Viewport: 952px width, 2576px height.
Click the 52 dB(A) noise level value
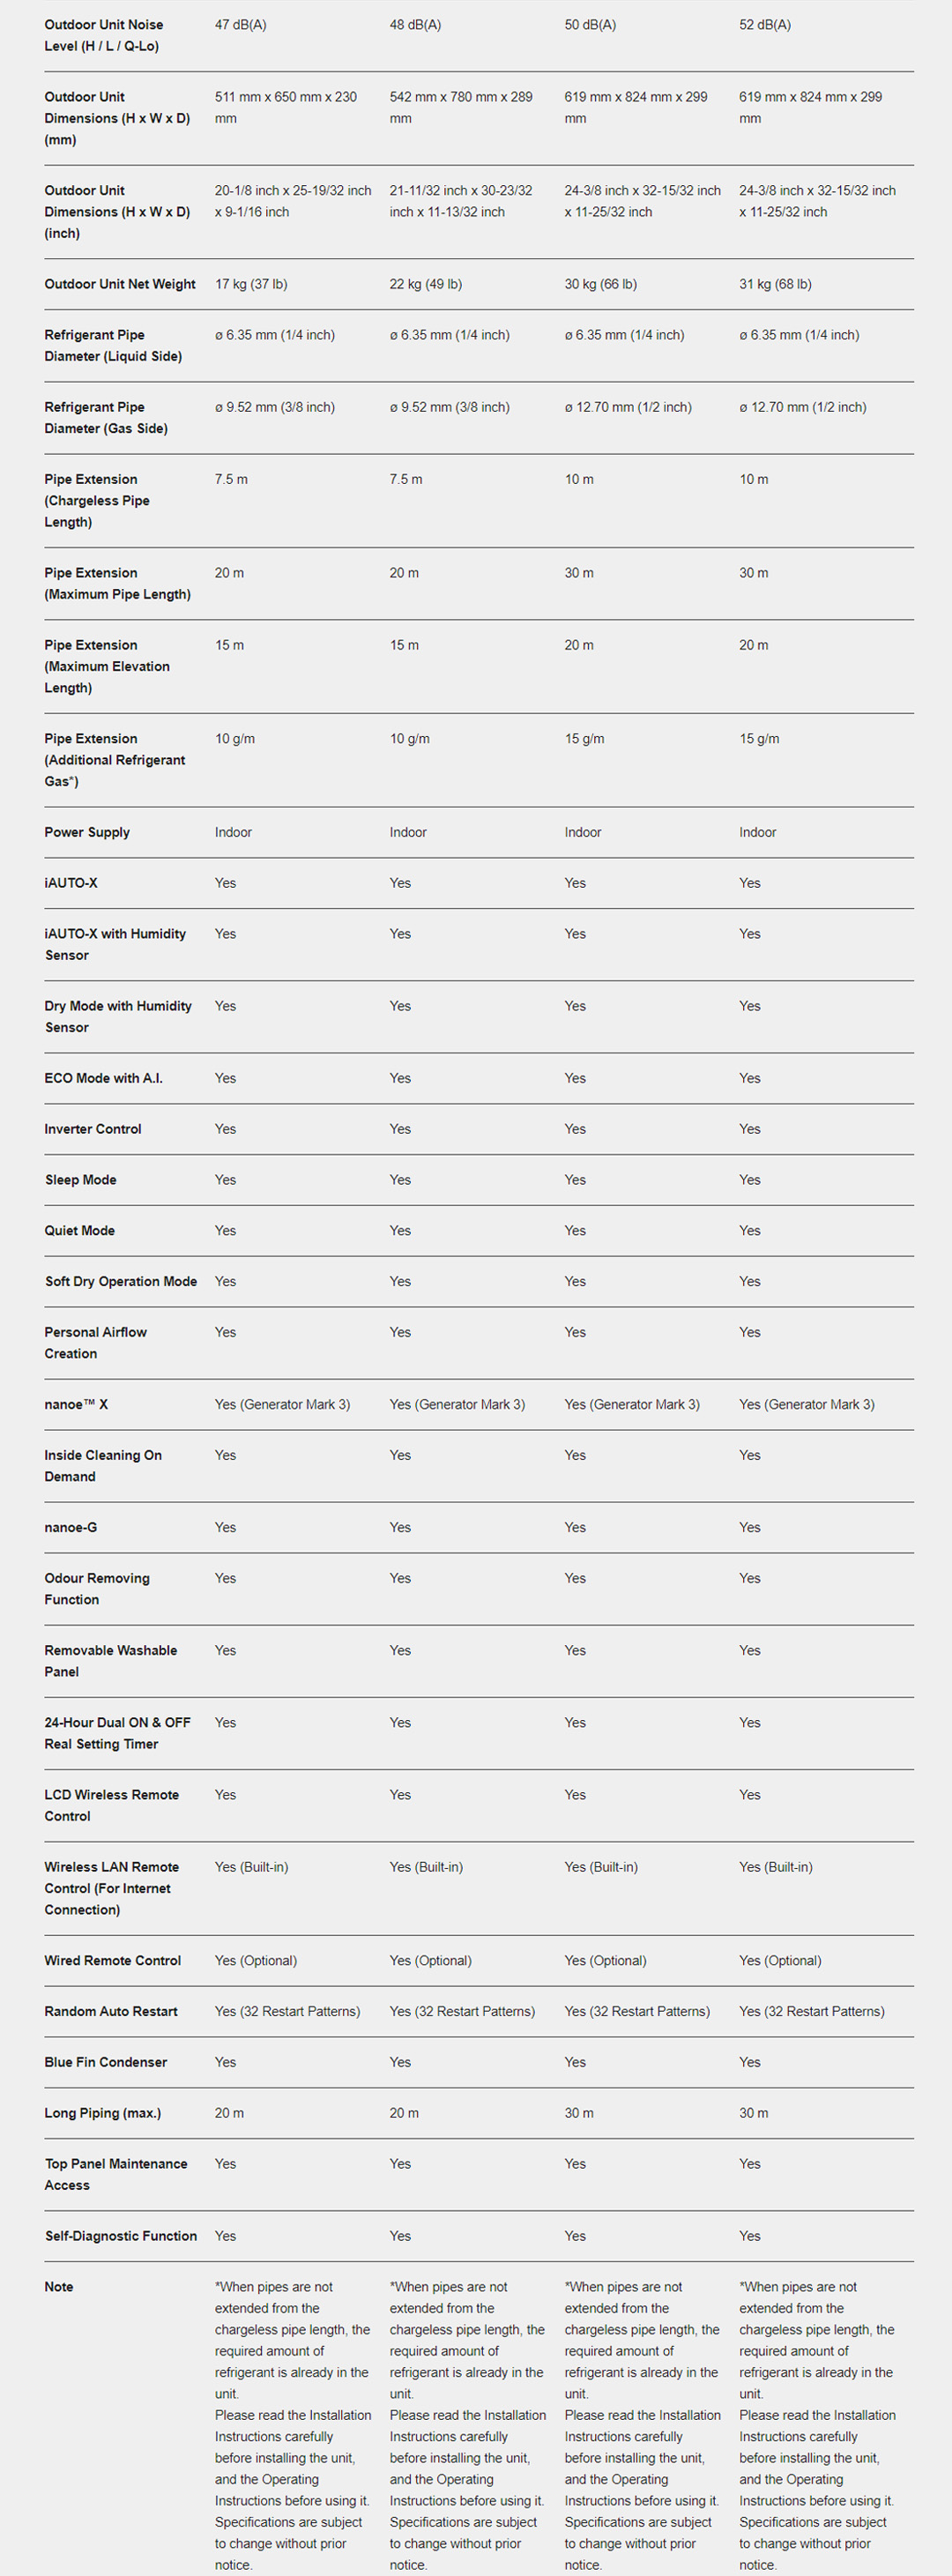click(765, 24)
